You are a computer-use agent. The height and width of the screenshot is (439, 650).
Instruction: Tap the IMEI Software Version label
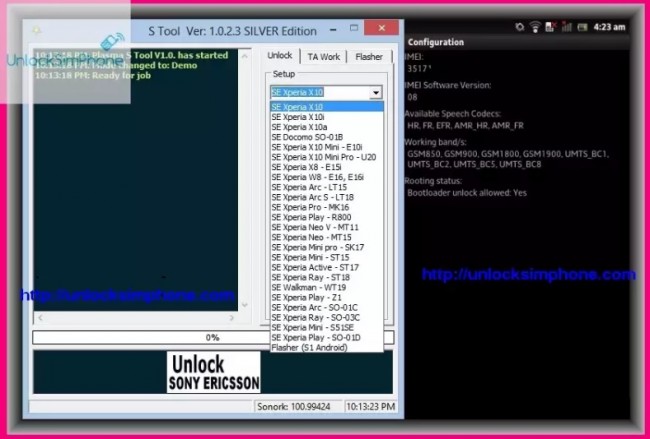pyautogui.click(x=448, y=85)
